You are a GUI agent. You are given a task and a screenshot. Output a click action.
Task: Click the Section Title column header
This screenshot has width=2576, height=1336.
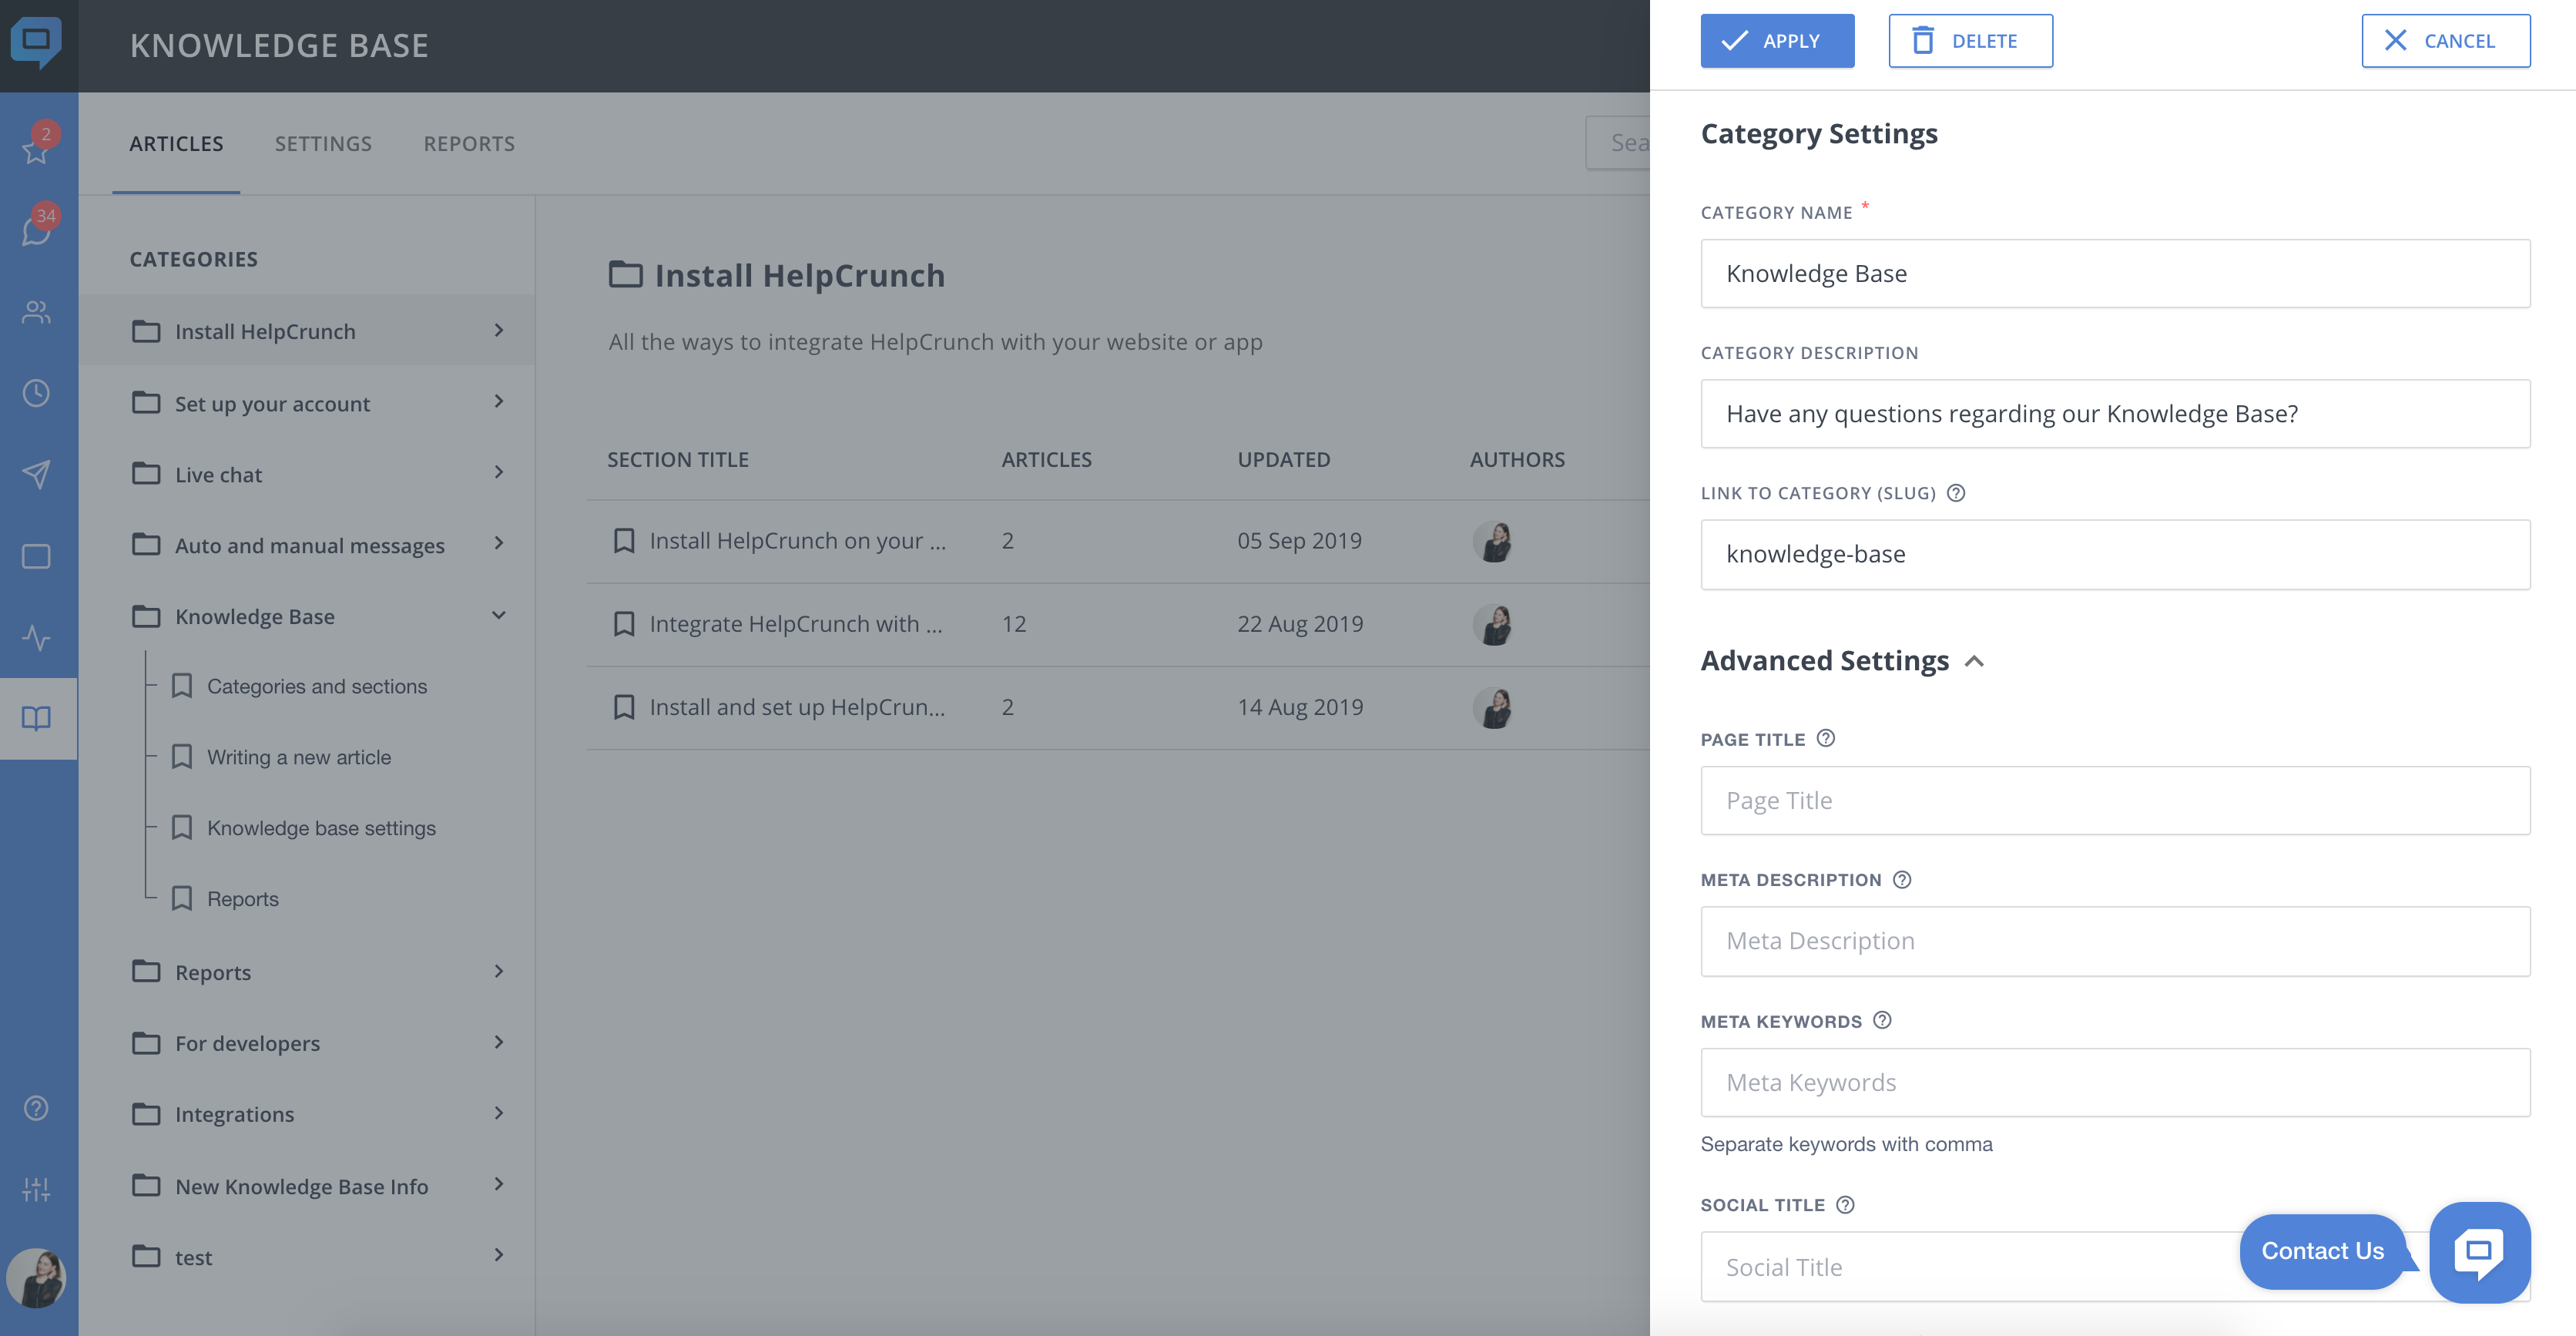coord(678,459)
